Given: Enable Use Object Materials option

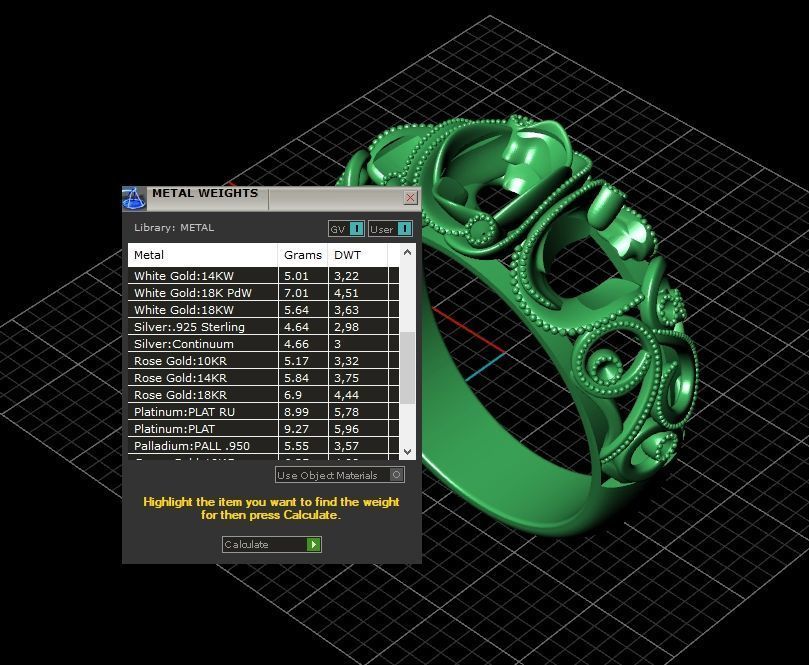Looking at the screenshot, I should [x=339, y=475].
